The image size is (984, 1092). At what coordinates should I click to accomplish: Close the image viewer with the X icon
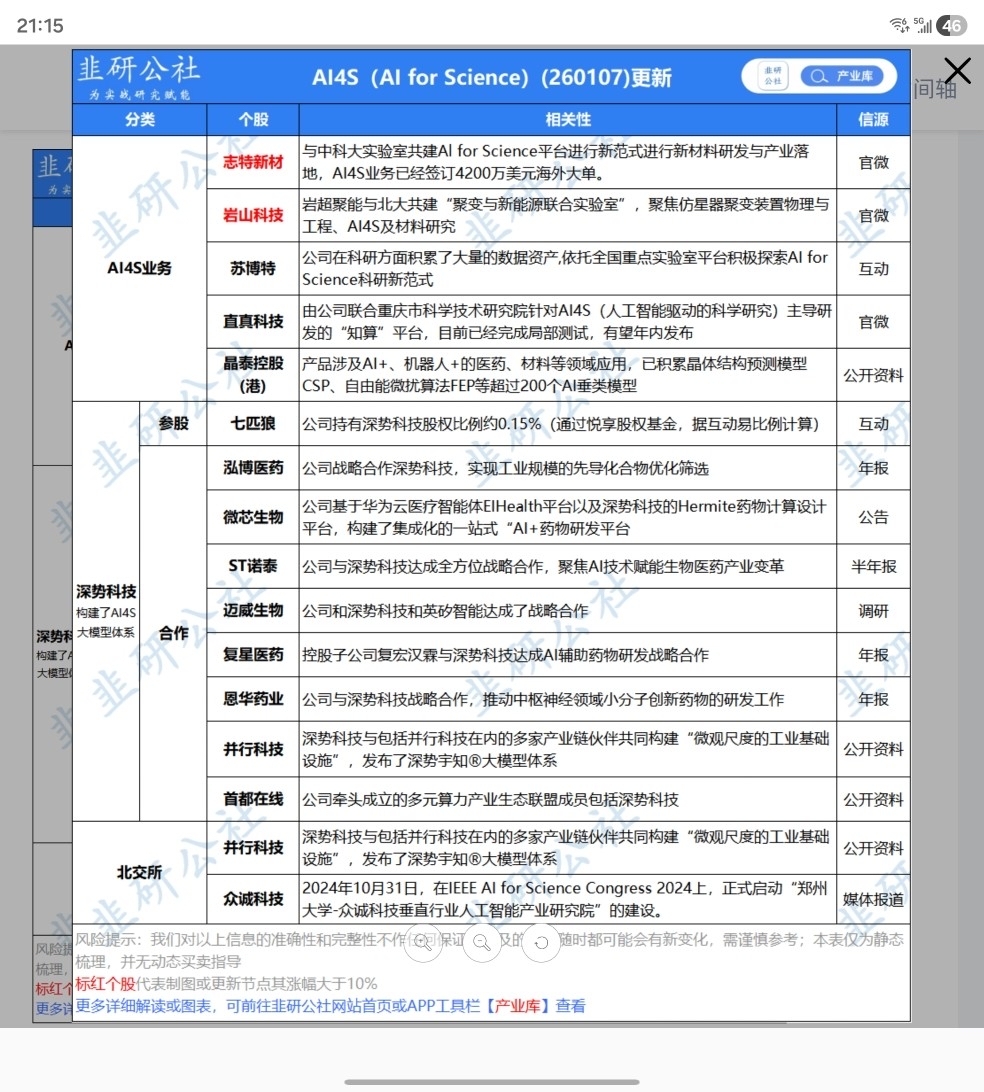click(x=958, y=70)
